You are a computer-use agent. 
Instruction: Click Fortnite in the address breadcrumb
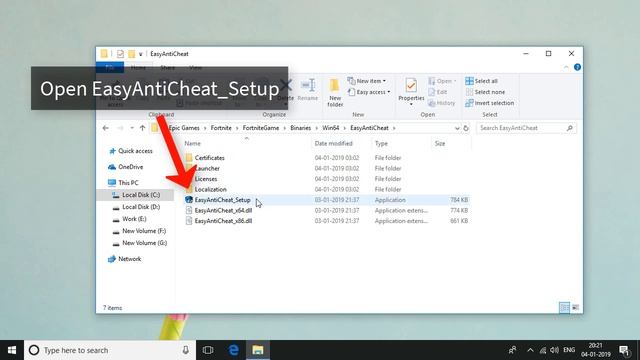[221, 128]
